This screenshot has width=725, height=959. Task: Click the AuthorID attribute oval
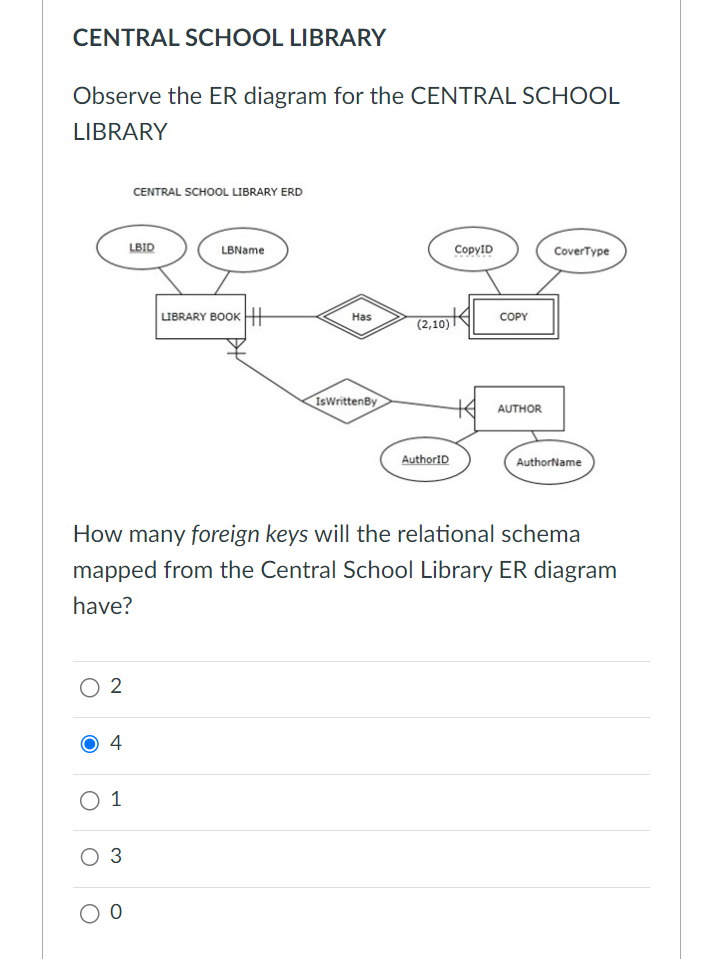(x=426, y=458)
